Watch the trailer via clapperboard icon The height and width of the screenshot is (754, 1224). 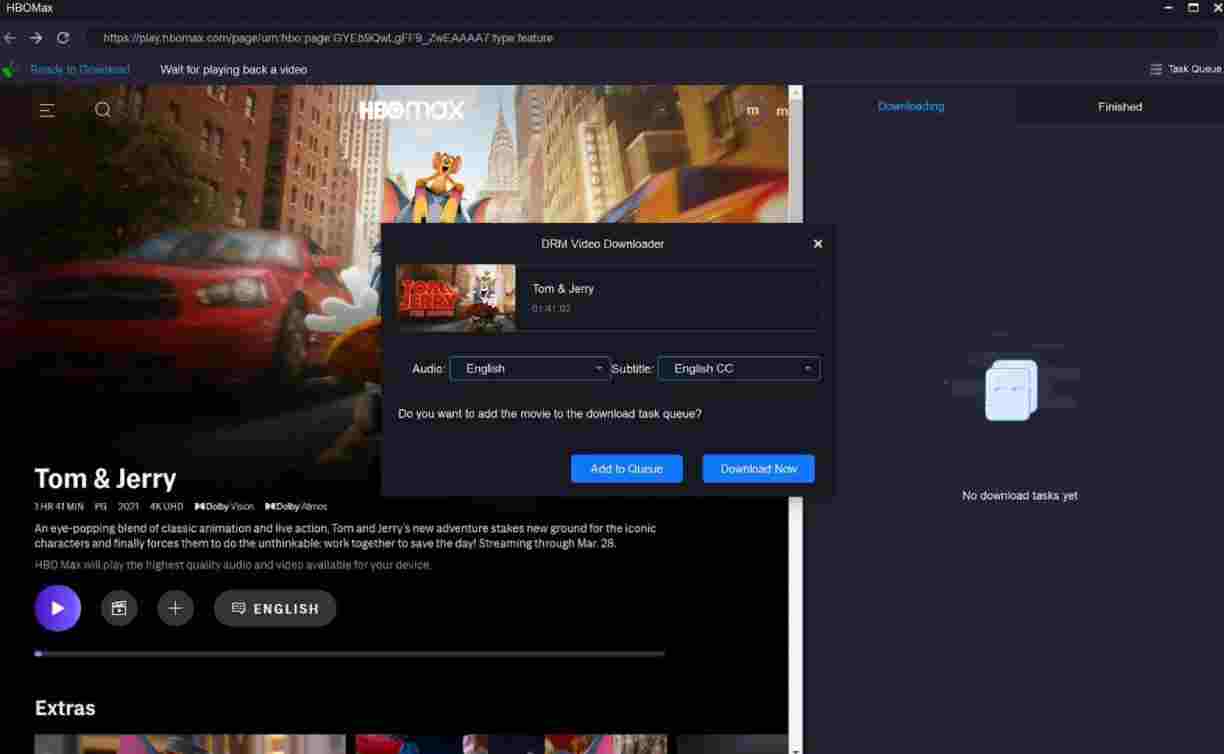119,608
